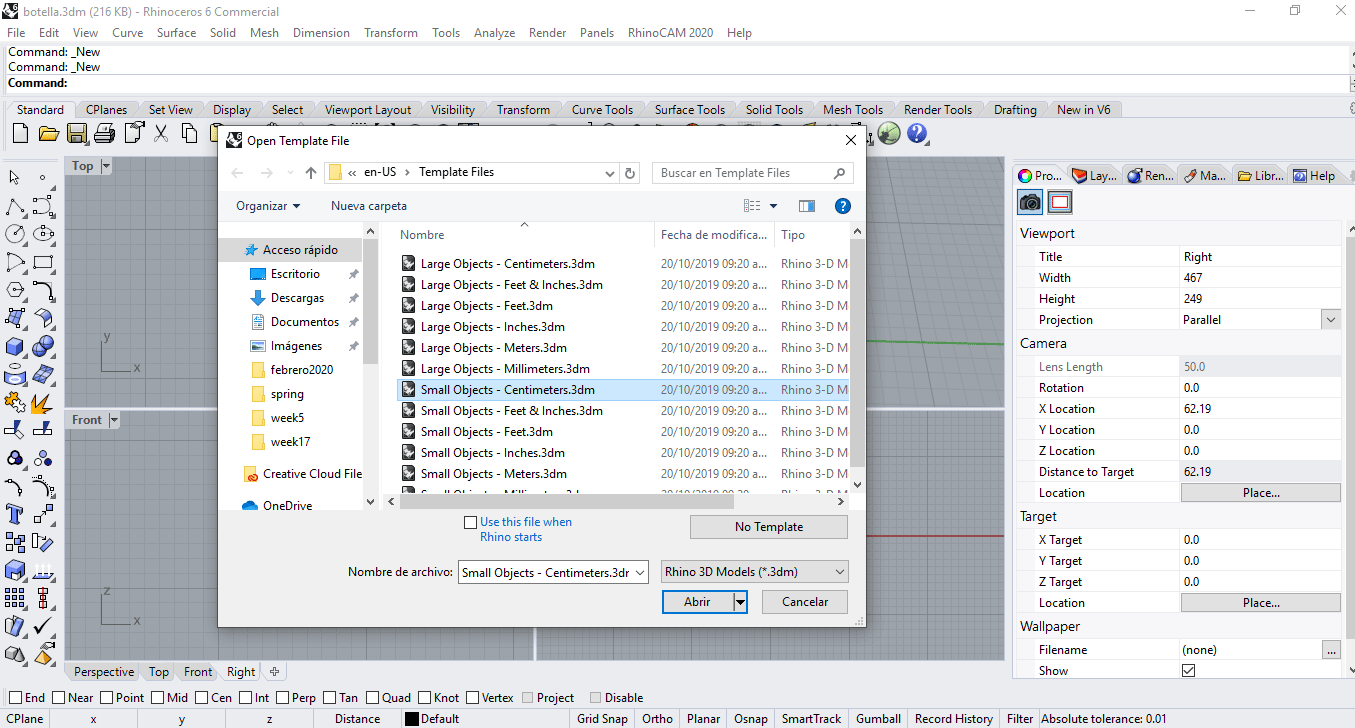This screenshot has width=1355, height=728.
Task: Select the Text object tool
Action: pos(15,514)
